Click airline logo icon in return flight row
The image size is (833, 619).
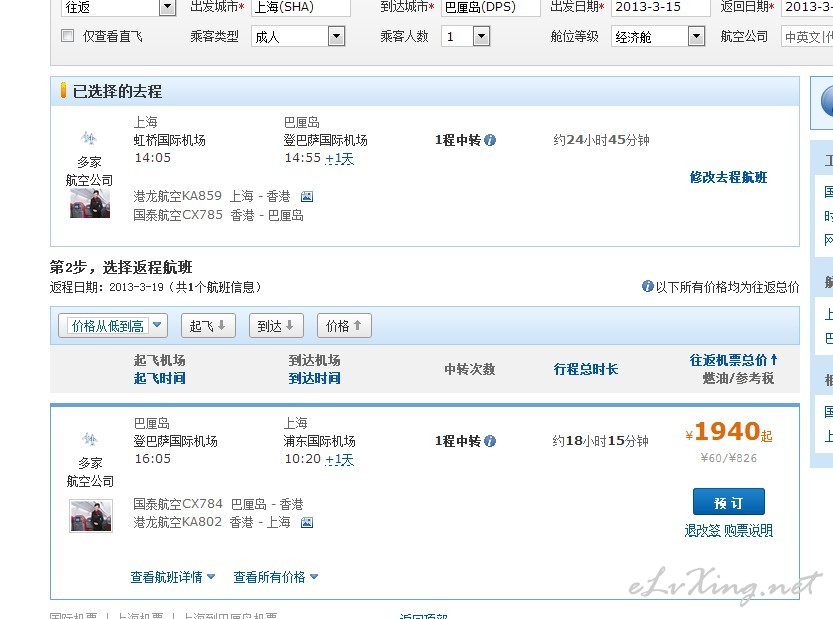coord(90,439)
